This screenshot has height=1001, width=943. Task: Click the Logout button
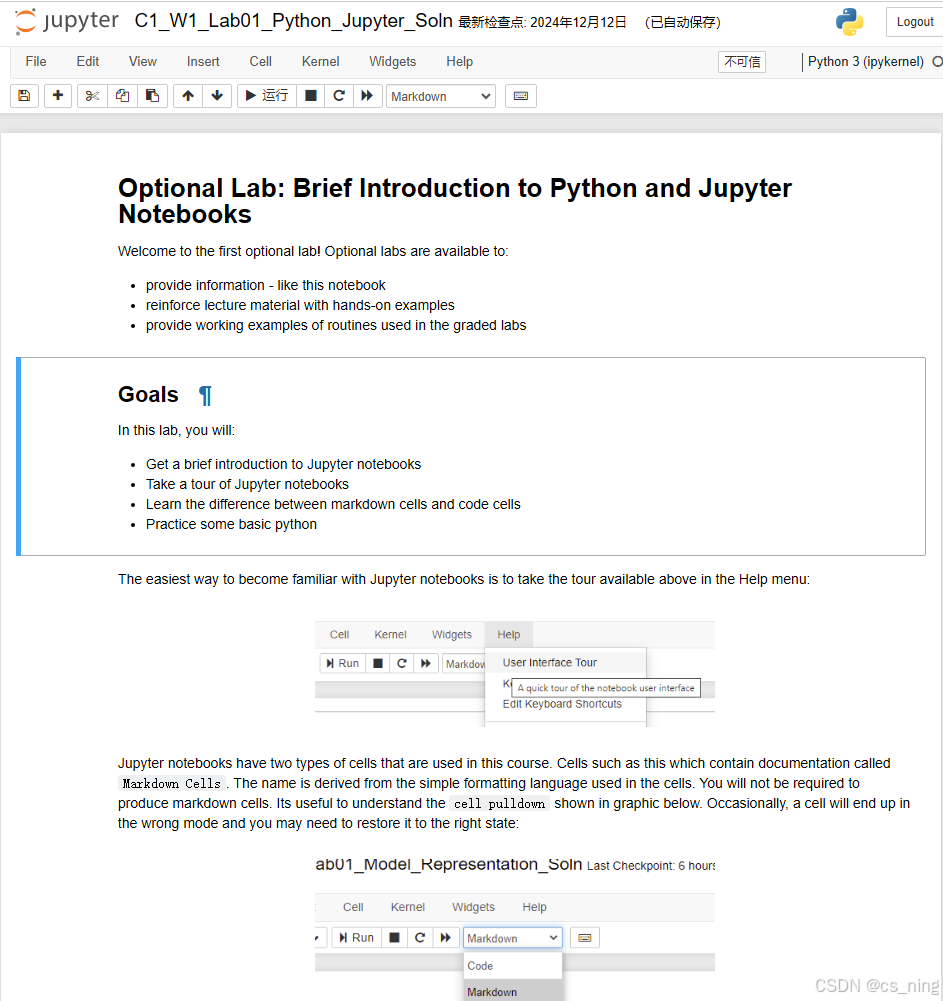click(x=914, y=22)
